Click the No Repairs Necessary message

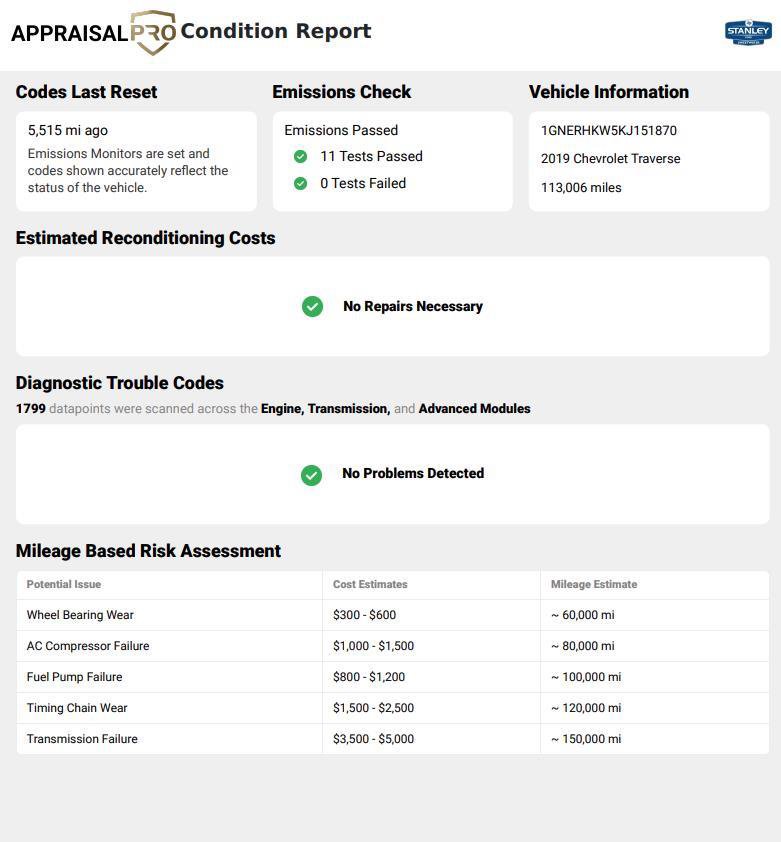413,306
